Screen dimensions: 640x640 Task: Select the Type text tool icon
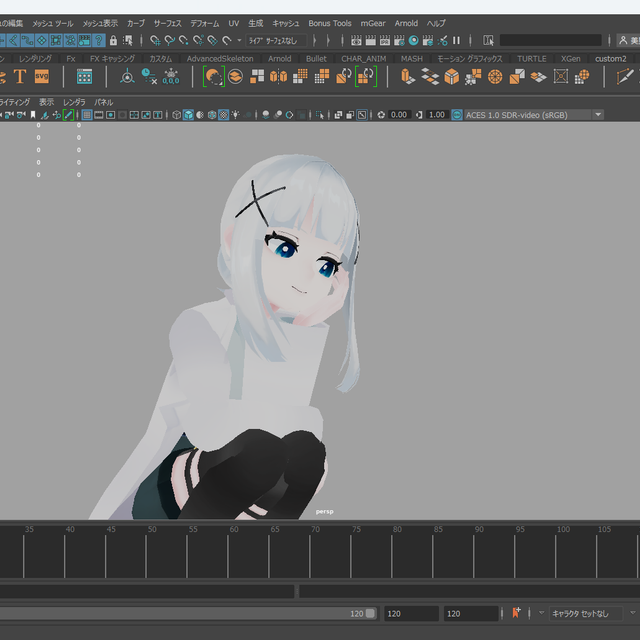tap(20, 76)
